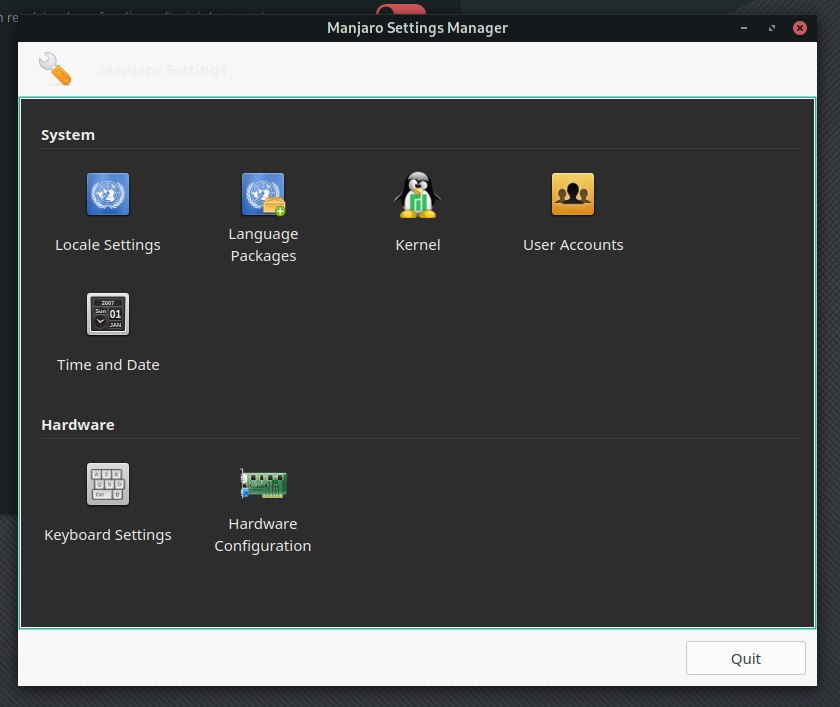Click the "Keyboard Settings" label

tap(108, 535)
